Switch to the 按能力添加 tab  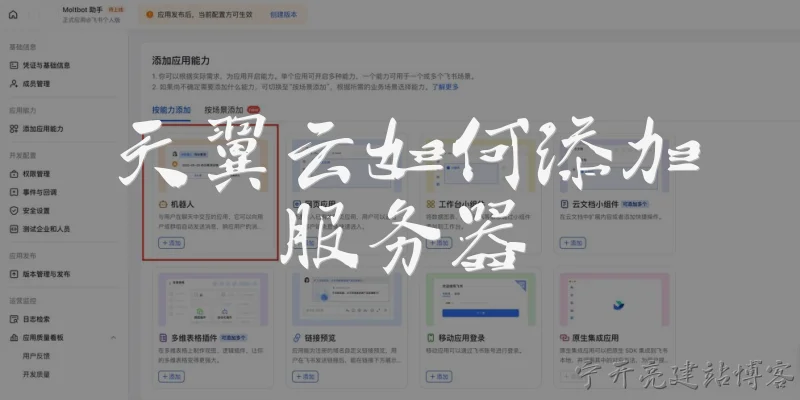tap(171, 110)
